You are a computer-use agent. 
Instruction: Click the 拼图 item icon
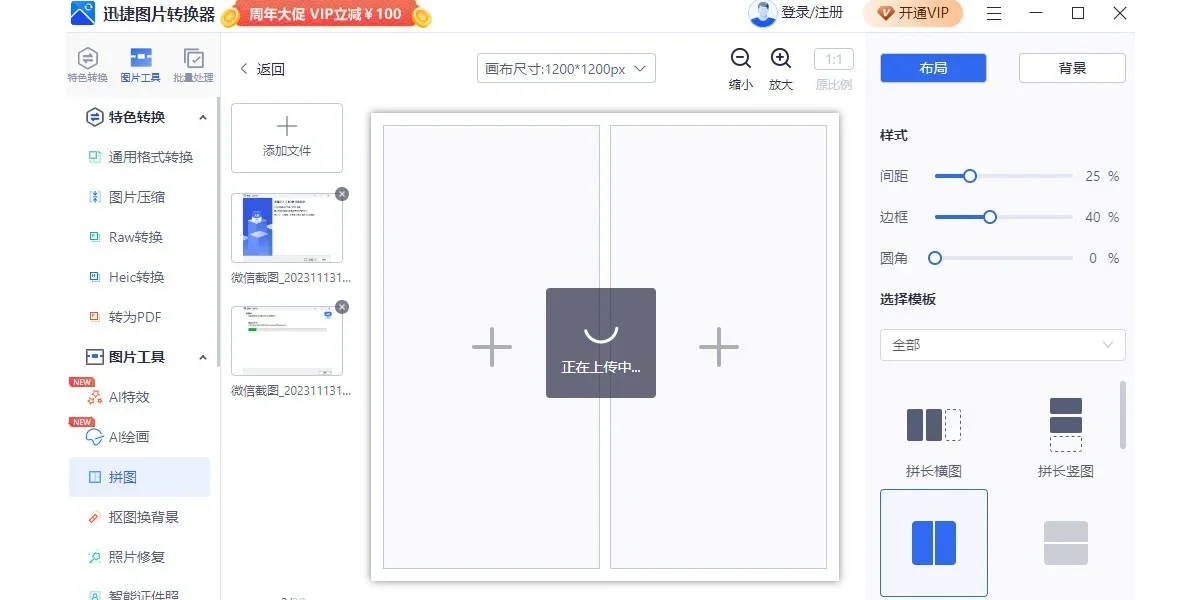[95, 477]
